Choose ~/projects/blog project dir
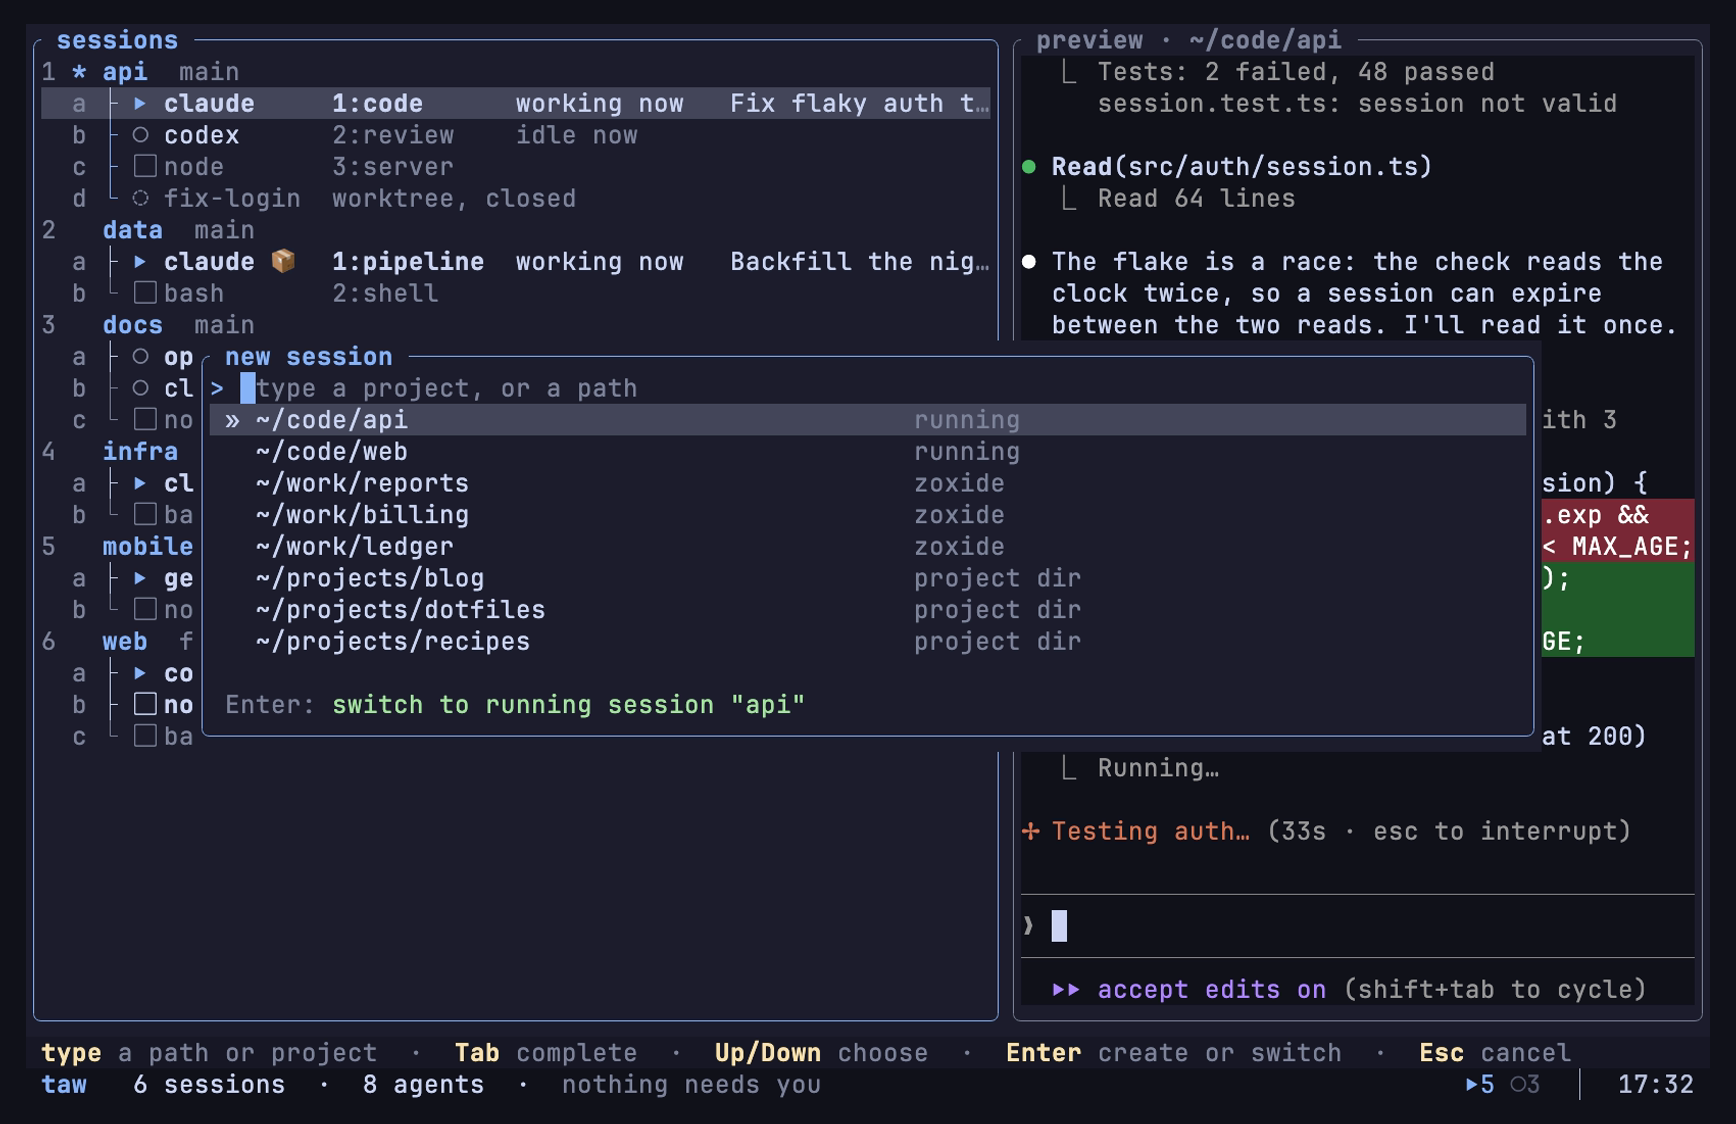The width and height of the screenshot is (1736, 1124). pos(868,578)
